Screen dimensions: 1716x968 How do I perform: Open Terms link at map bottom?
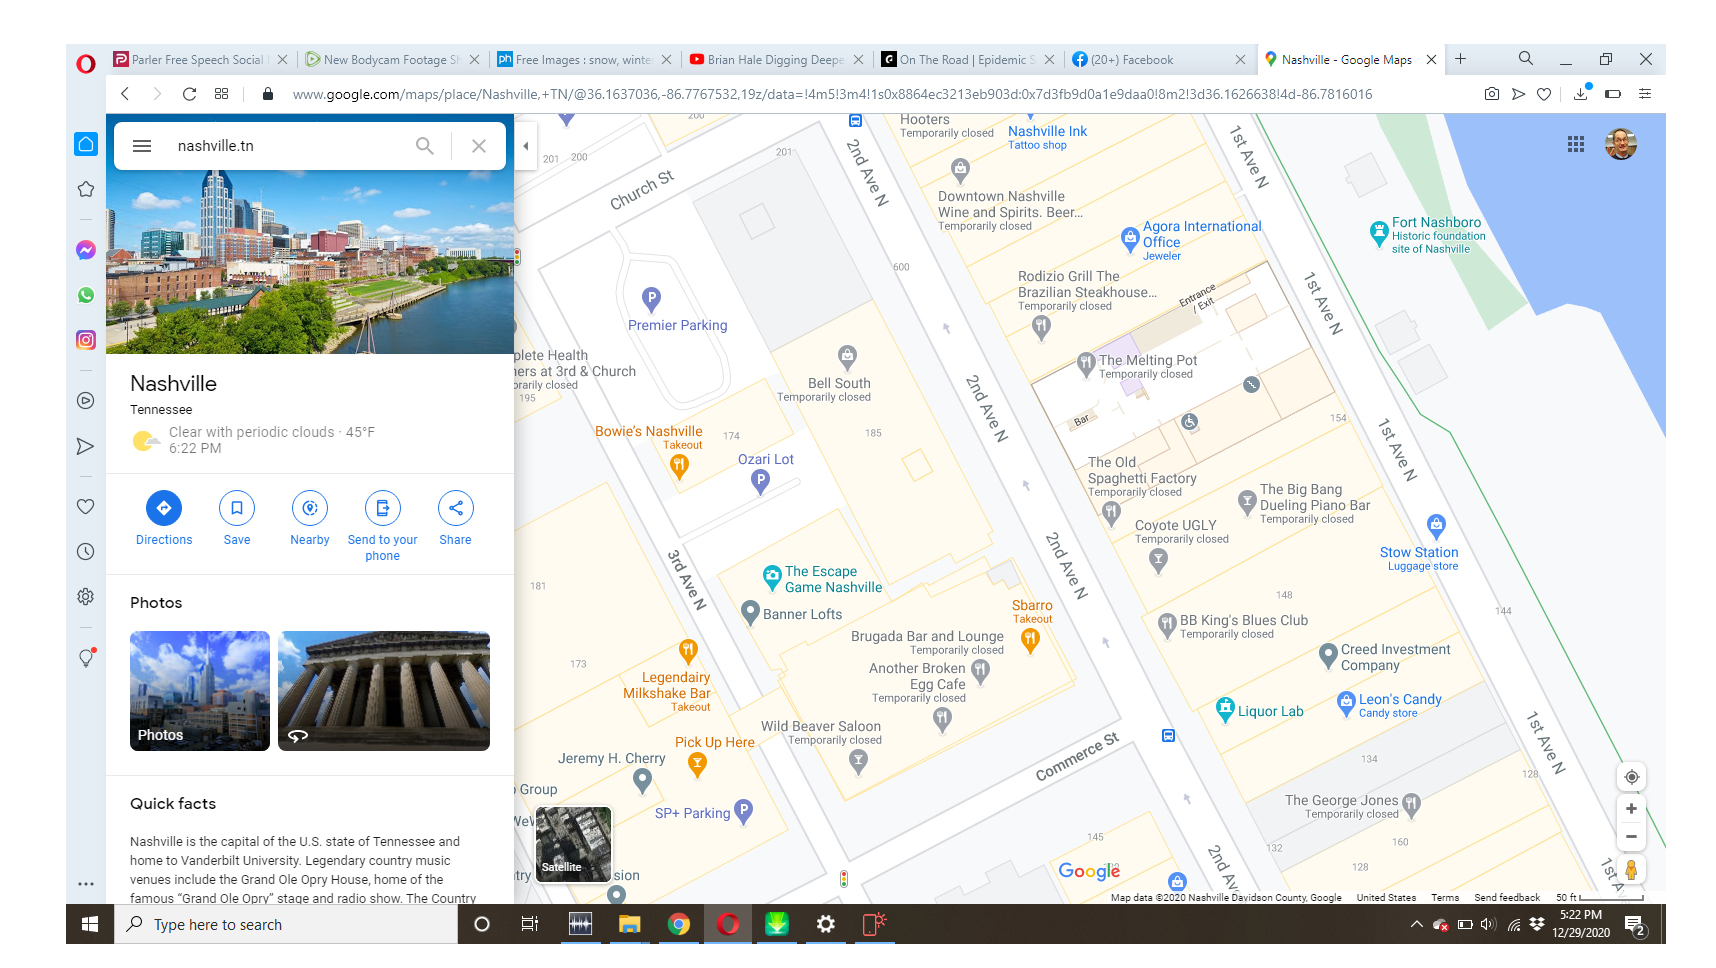pos(1444,898)
